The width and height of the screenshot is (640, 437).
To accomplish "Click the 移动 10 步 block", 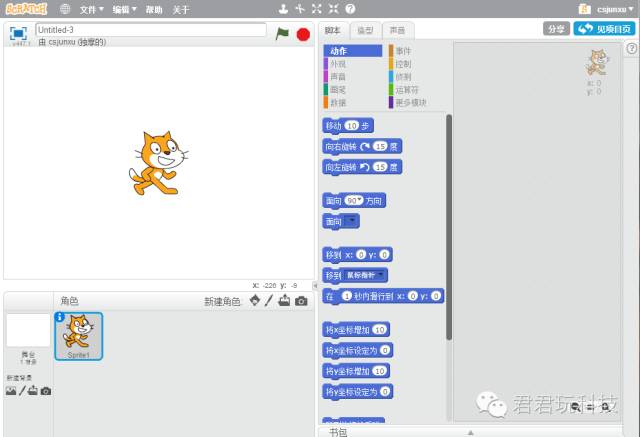I will pyautogui.click(x=348, y=126).
